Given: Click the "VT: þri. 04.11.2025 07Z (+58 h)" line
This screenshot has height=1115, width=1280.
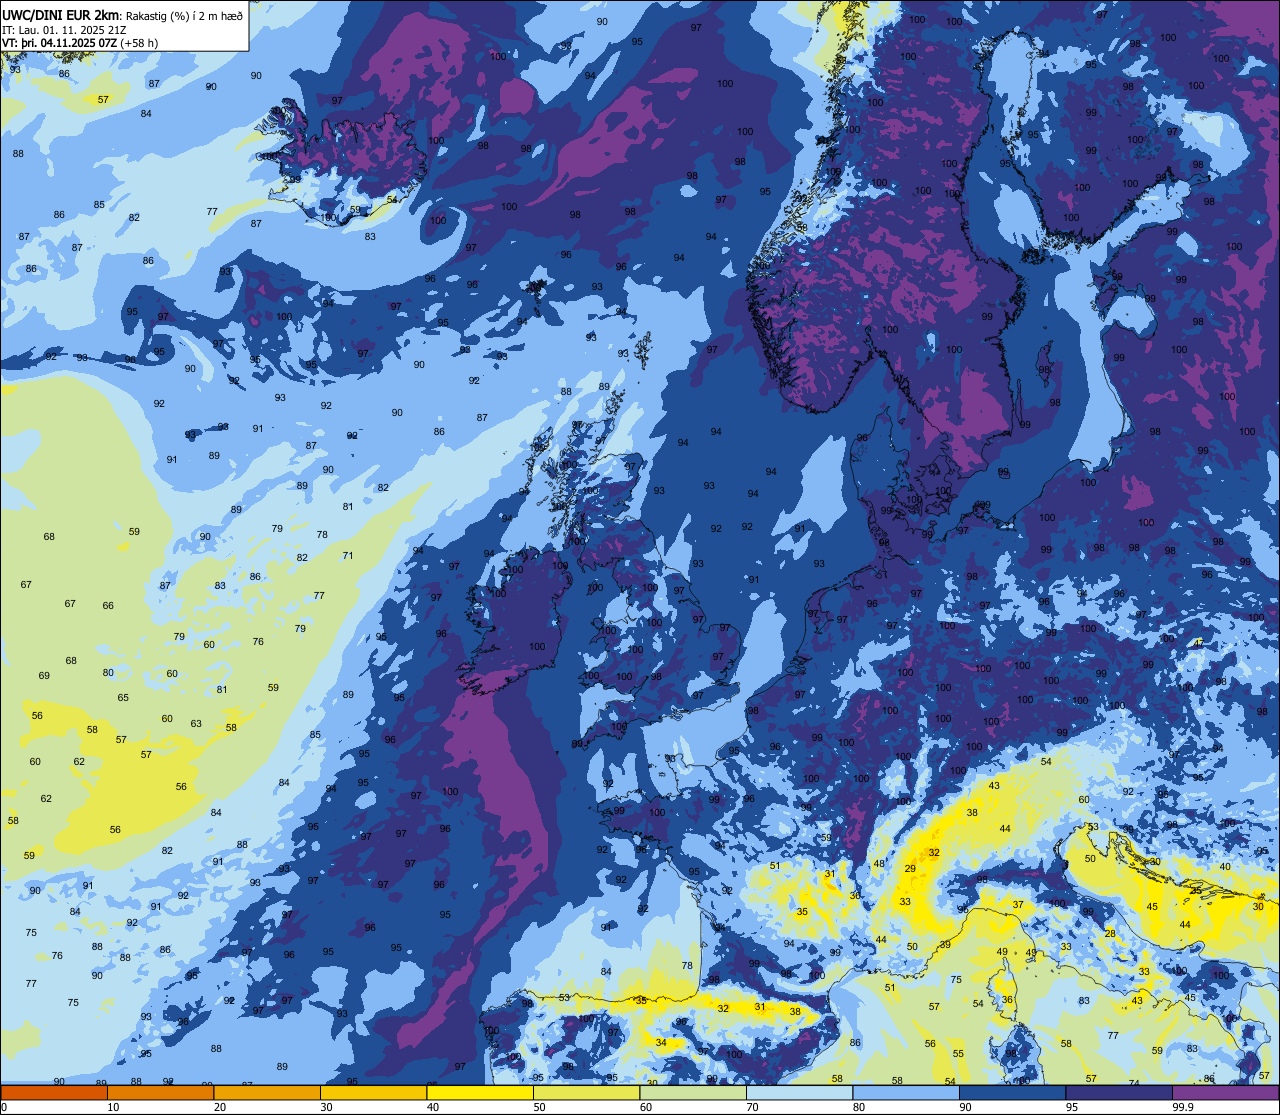Looking at the screenshot, I should (80, 43).
